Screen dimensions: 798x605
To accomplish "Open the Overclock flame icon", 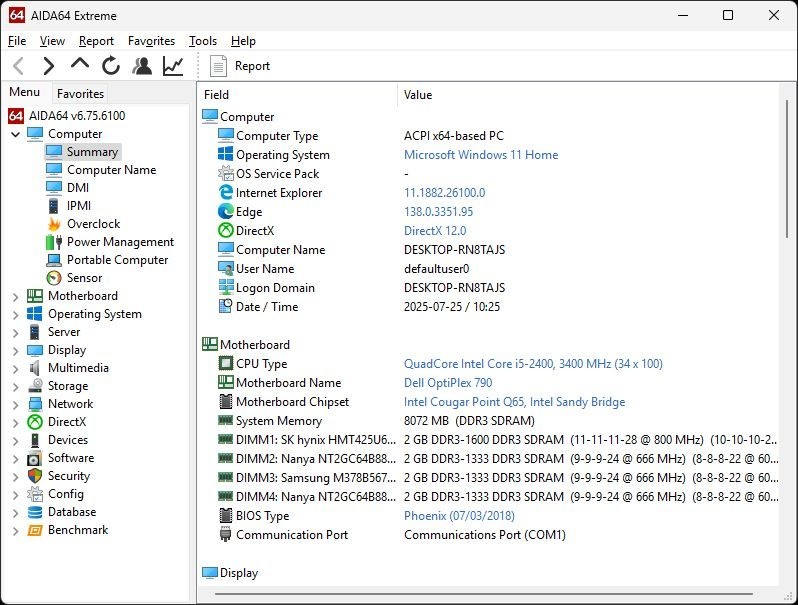I will pyautogui.click(x=54, y=224).
